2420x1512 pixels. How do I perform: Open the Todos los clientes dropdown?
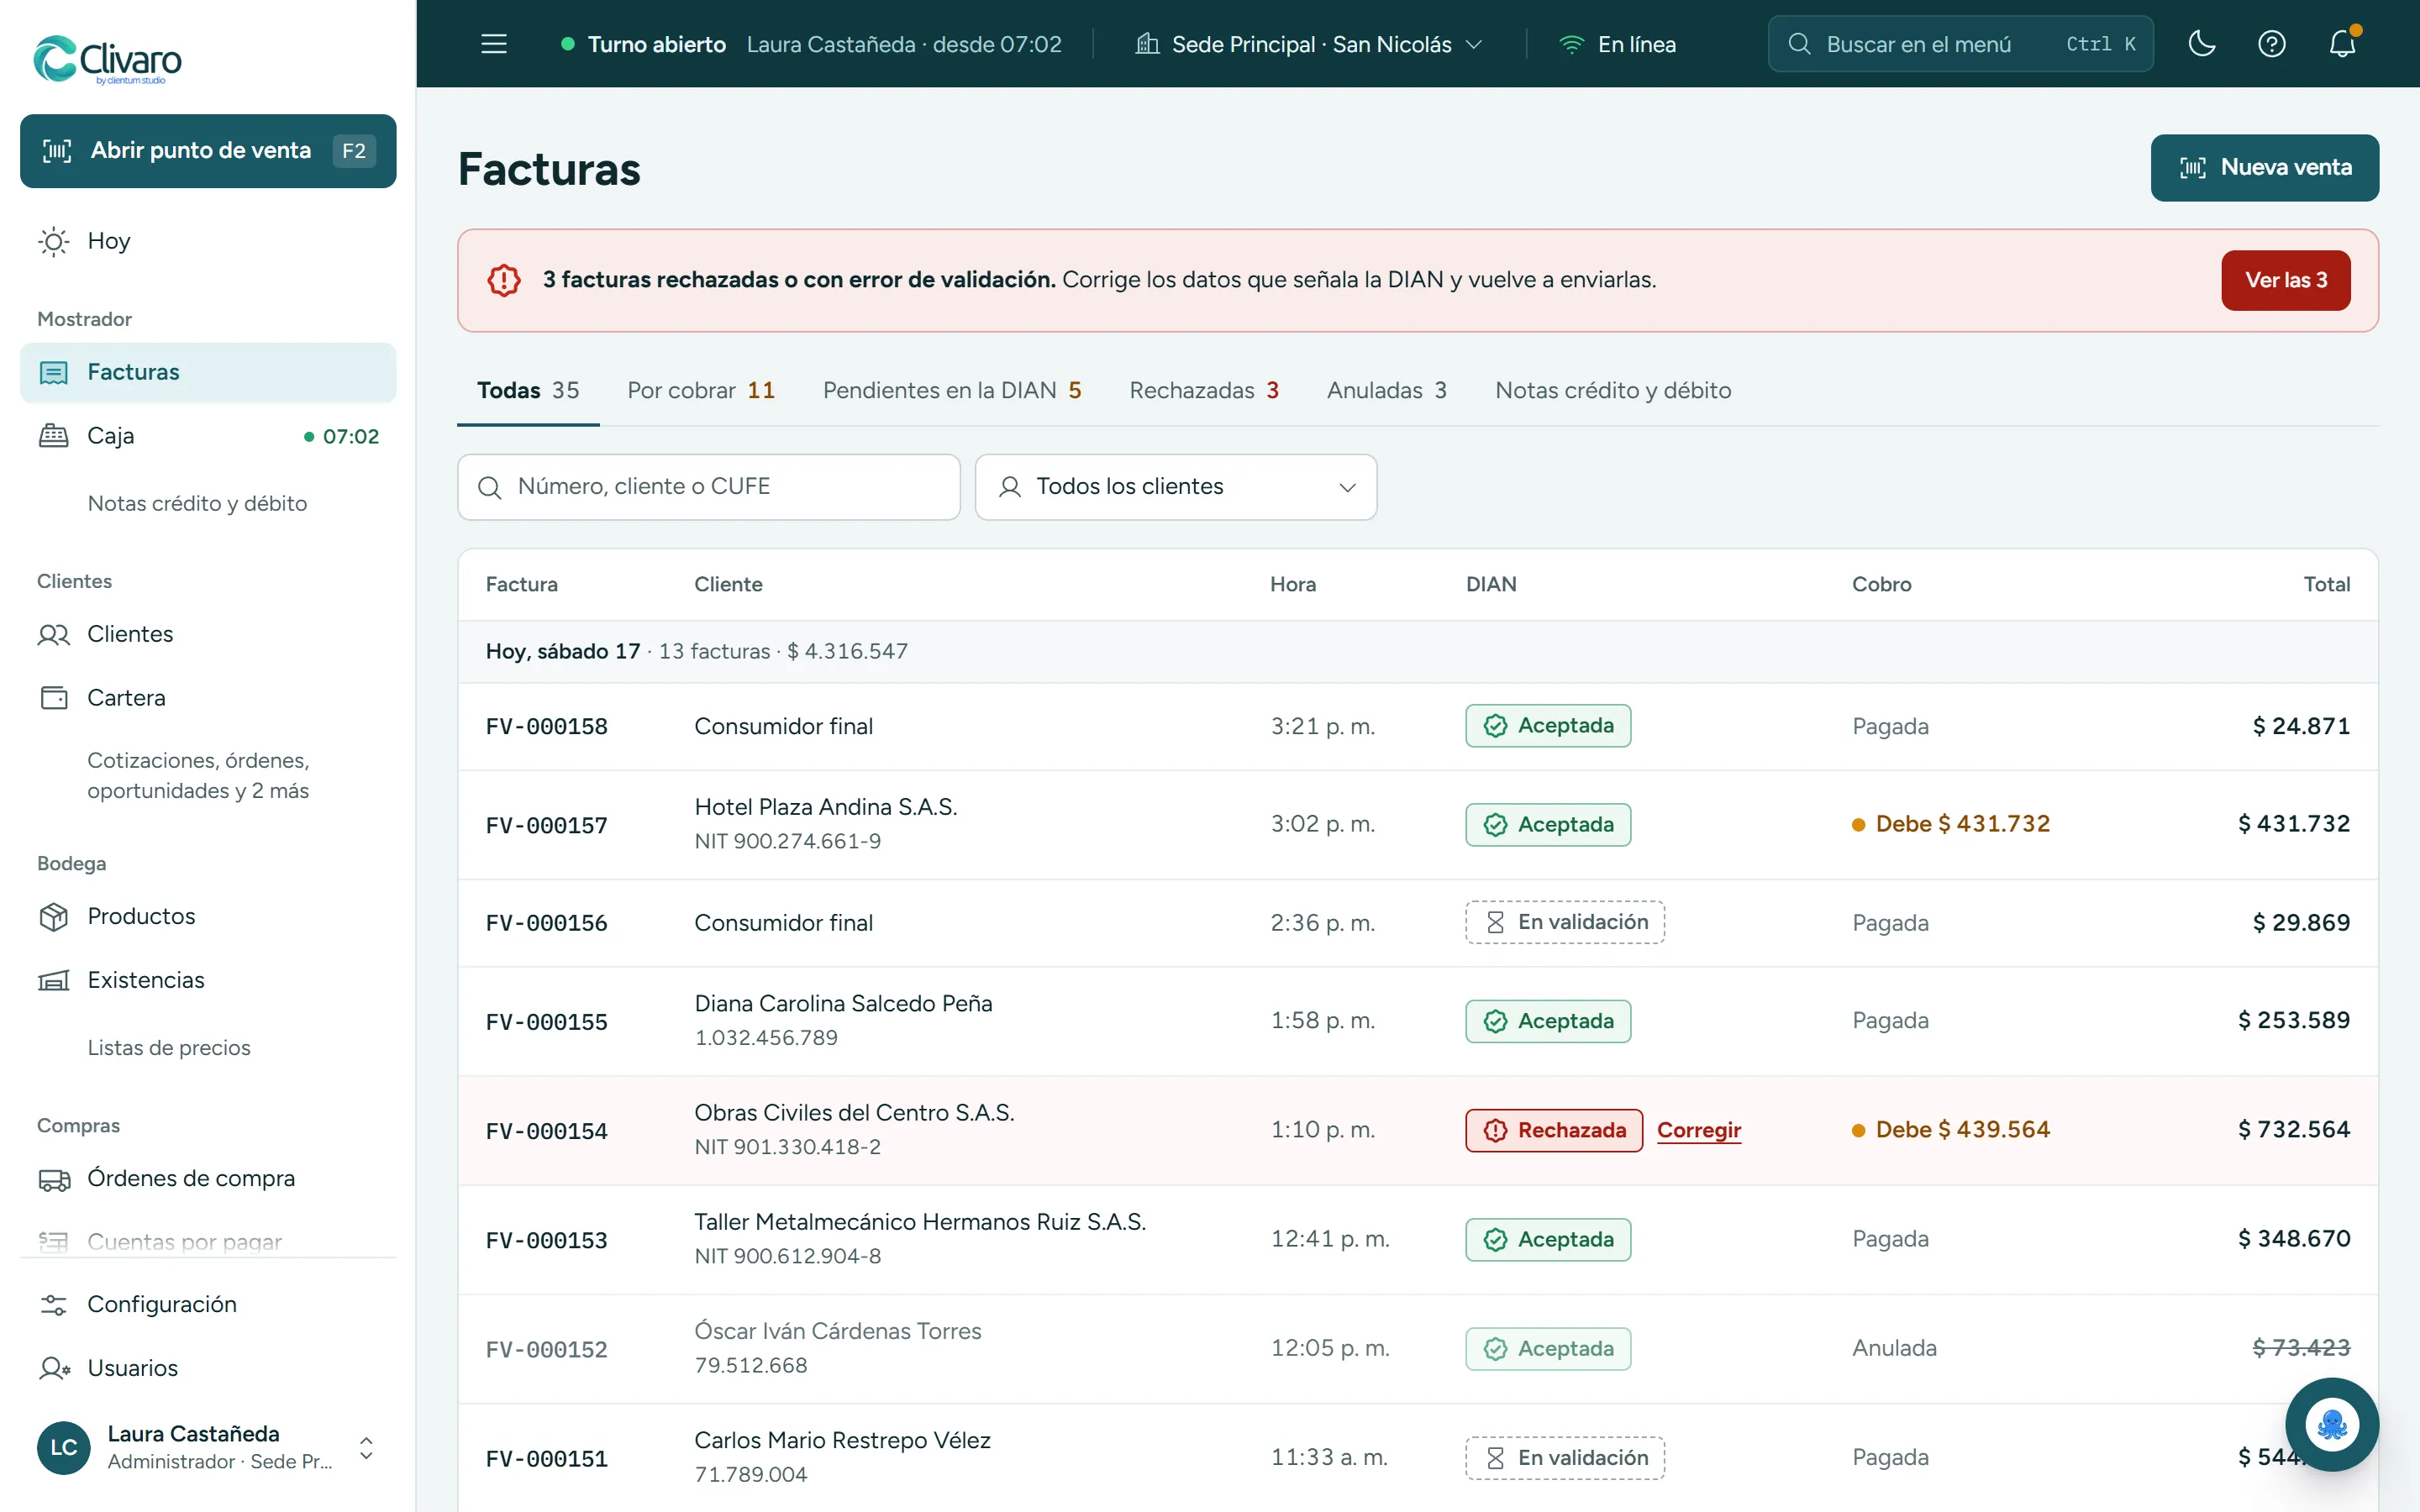[x=1176, y=487]
